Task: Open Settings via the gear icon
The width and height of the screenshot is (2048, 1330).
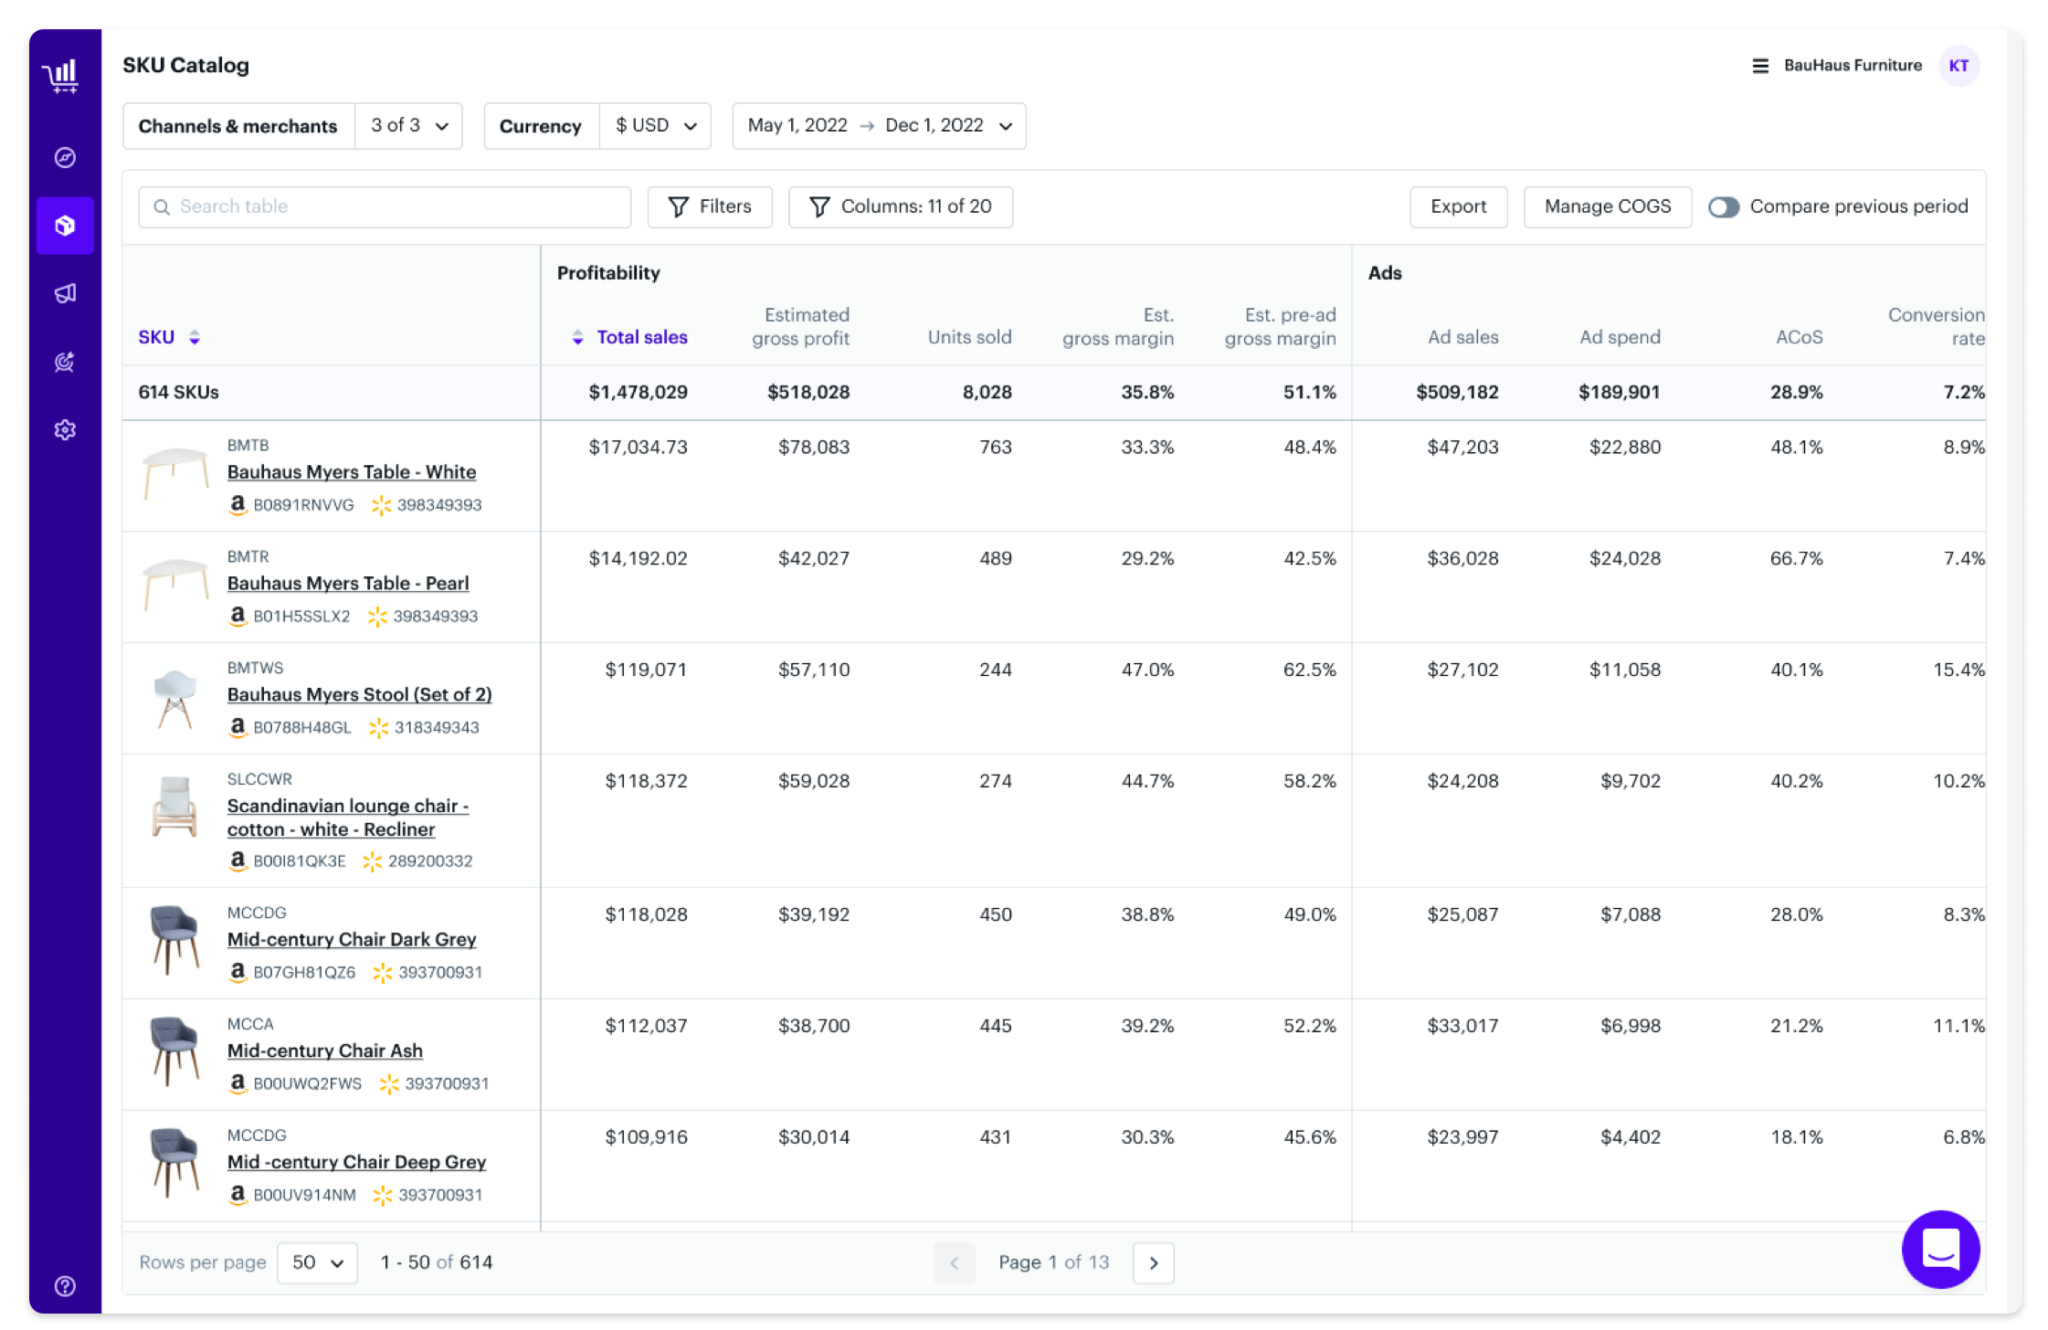Action: point(64,430)
